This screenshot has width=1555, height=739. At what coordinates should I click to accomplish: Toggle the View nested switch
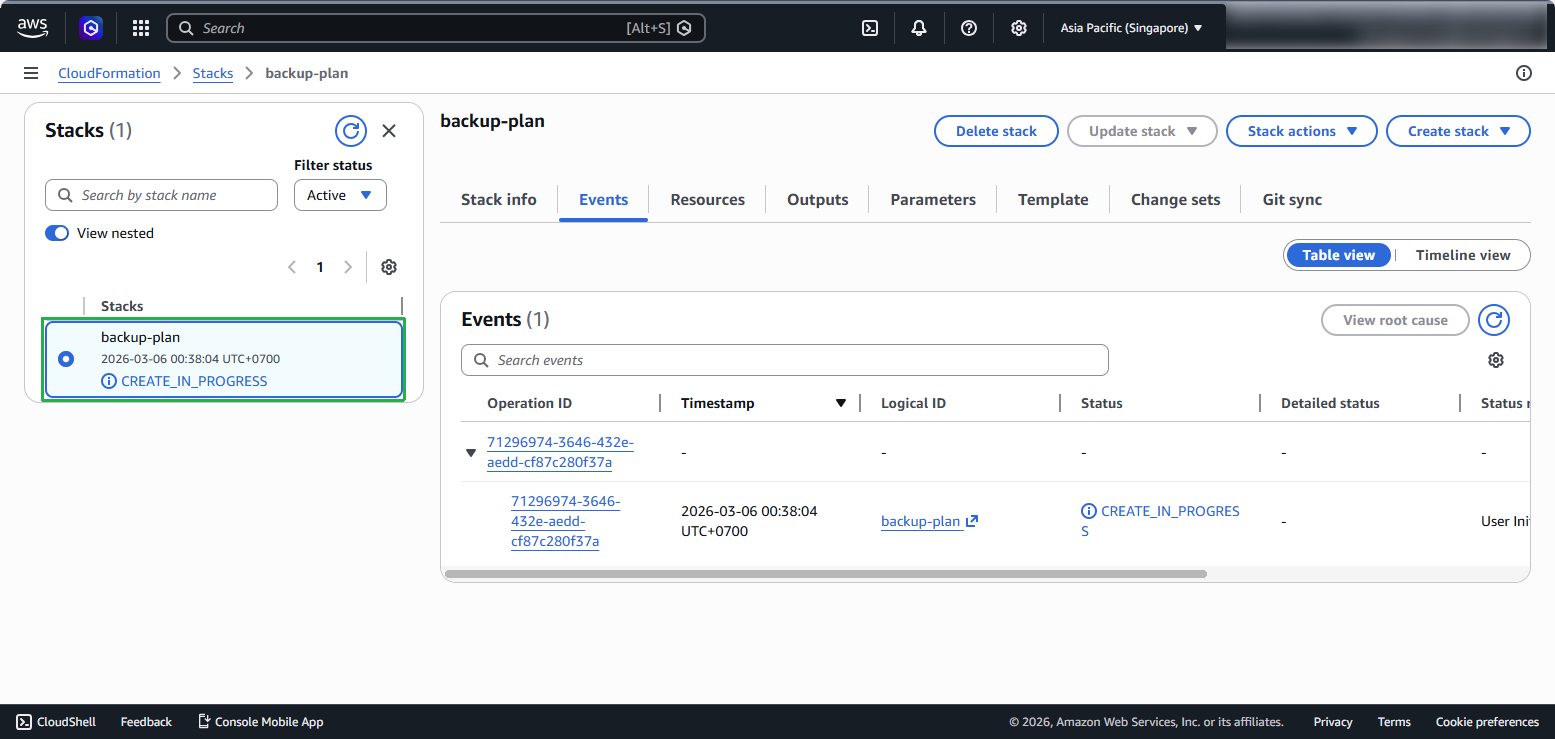(57, 233)
